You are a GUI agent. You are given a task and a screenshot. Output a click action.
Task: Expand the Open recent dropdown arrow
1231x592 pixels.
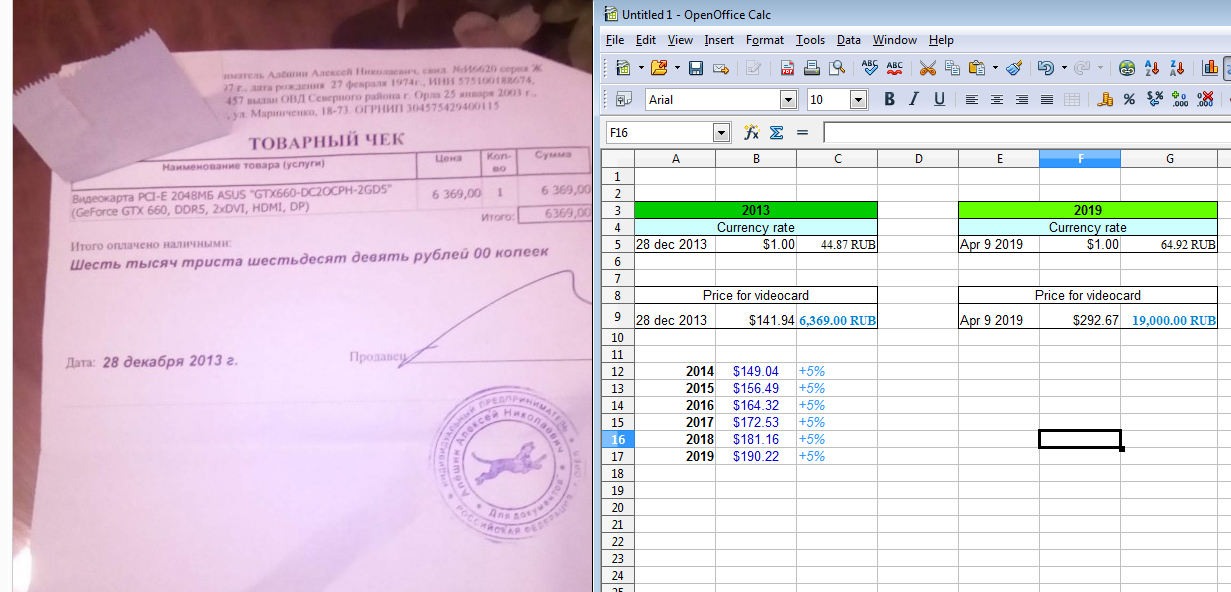tap(677, 69)
